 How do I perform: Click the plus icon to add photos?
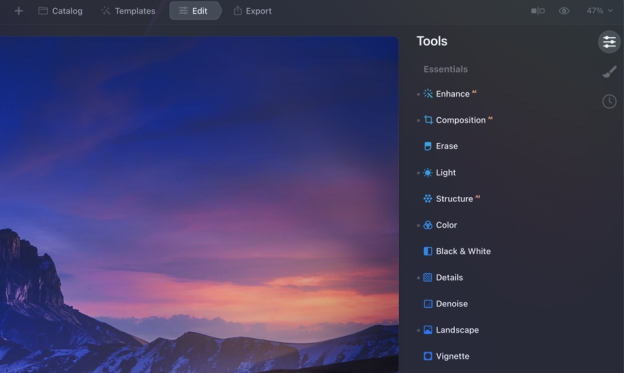pos(18,11)
